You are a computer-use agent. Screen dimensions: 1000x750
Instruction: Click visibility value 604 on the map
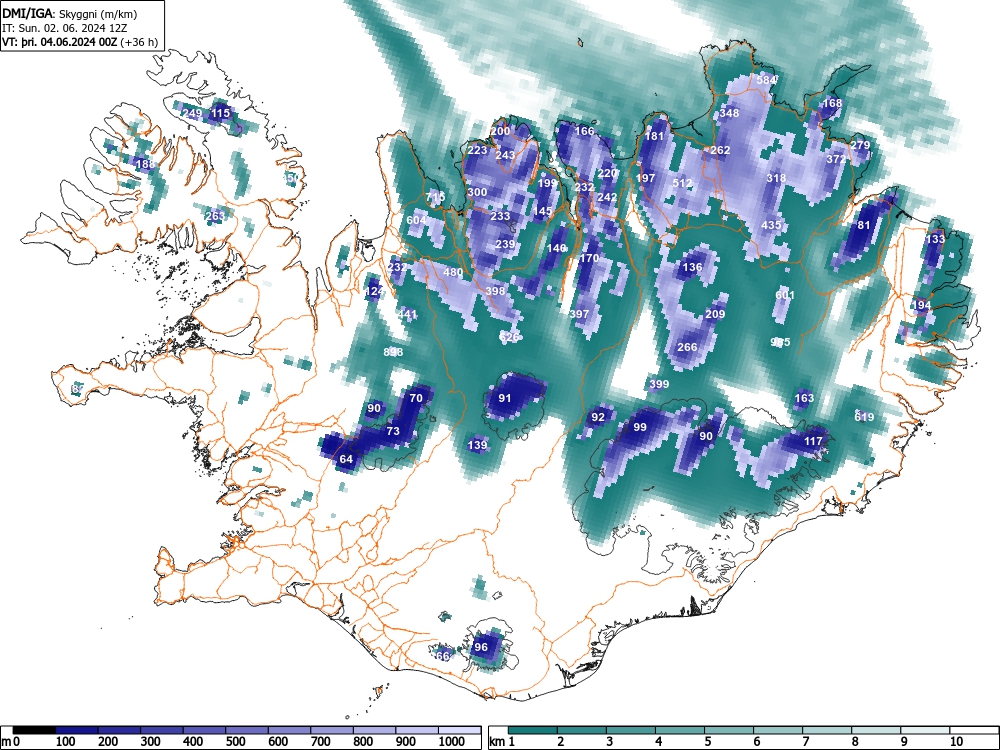(x=416, y=220)
